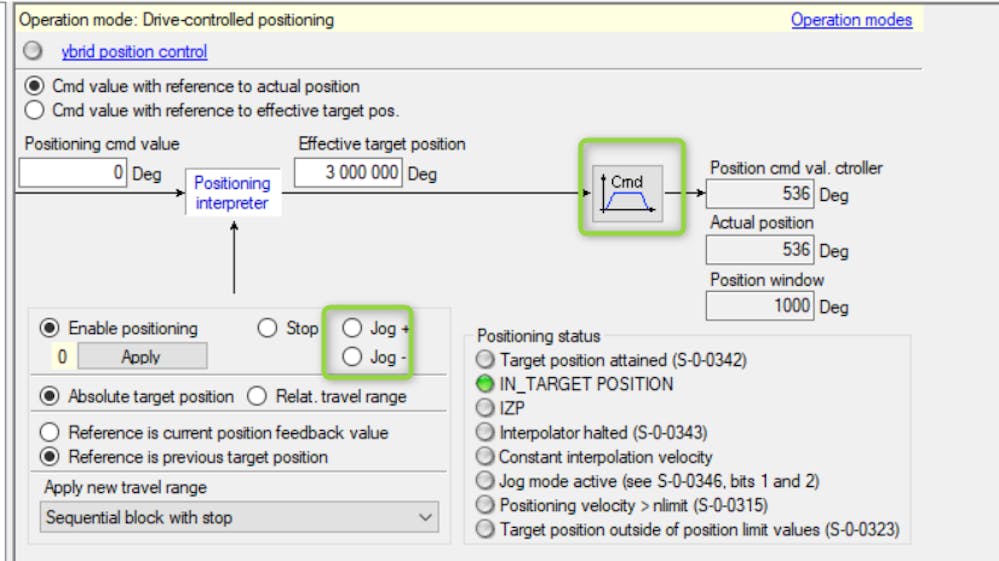Select the Jog + radio button

pyautogui.click(x=353, y=328)
